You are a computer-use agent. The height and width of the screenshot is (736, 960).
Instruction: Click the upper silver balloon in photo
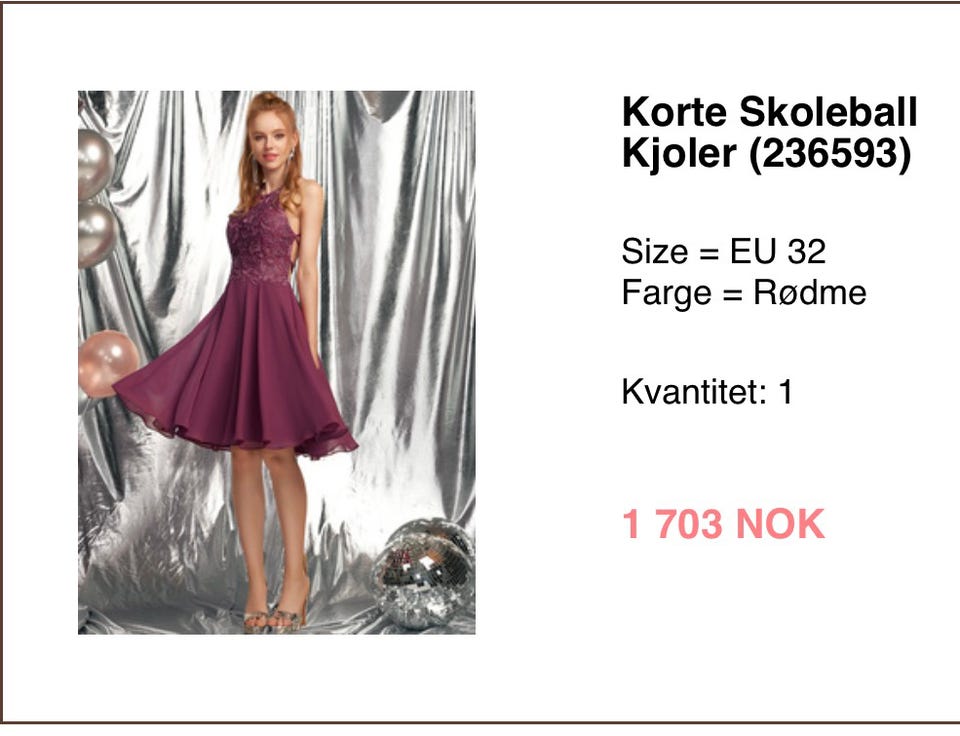[96, 163]
